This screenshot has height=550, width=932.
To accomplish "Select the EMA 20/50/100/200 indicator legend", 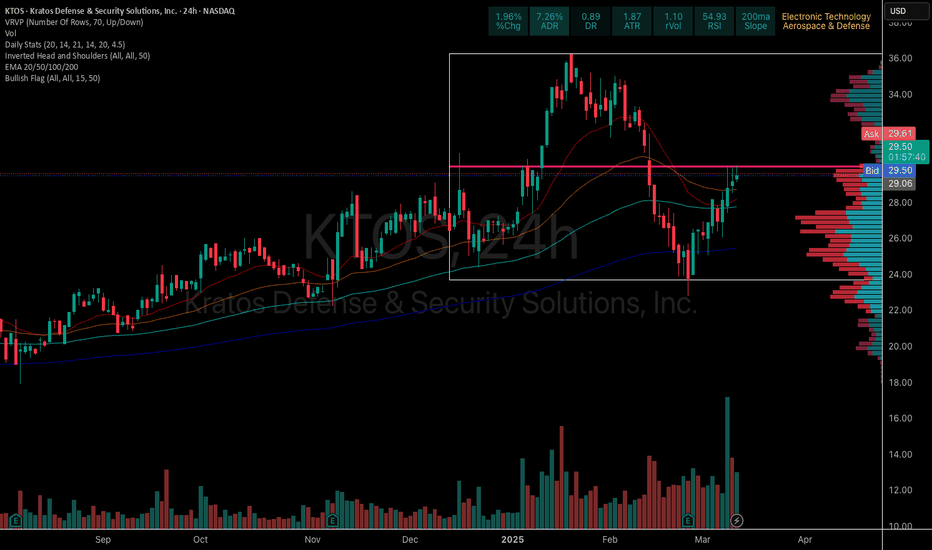I will tap(41, 67).
